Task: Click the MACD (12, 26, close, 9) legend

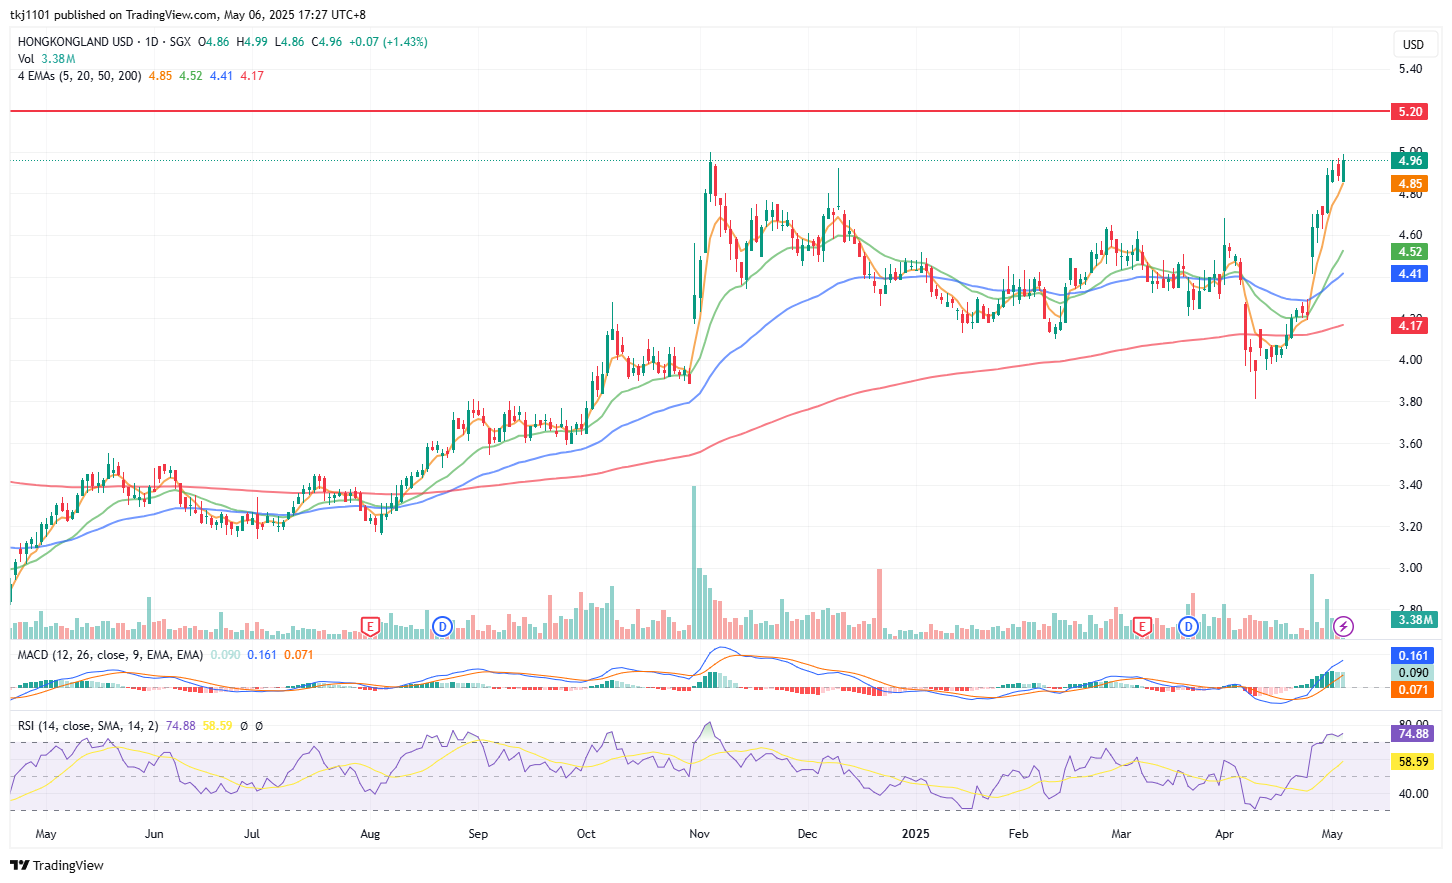Action: pos(110,655)
